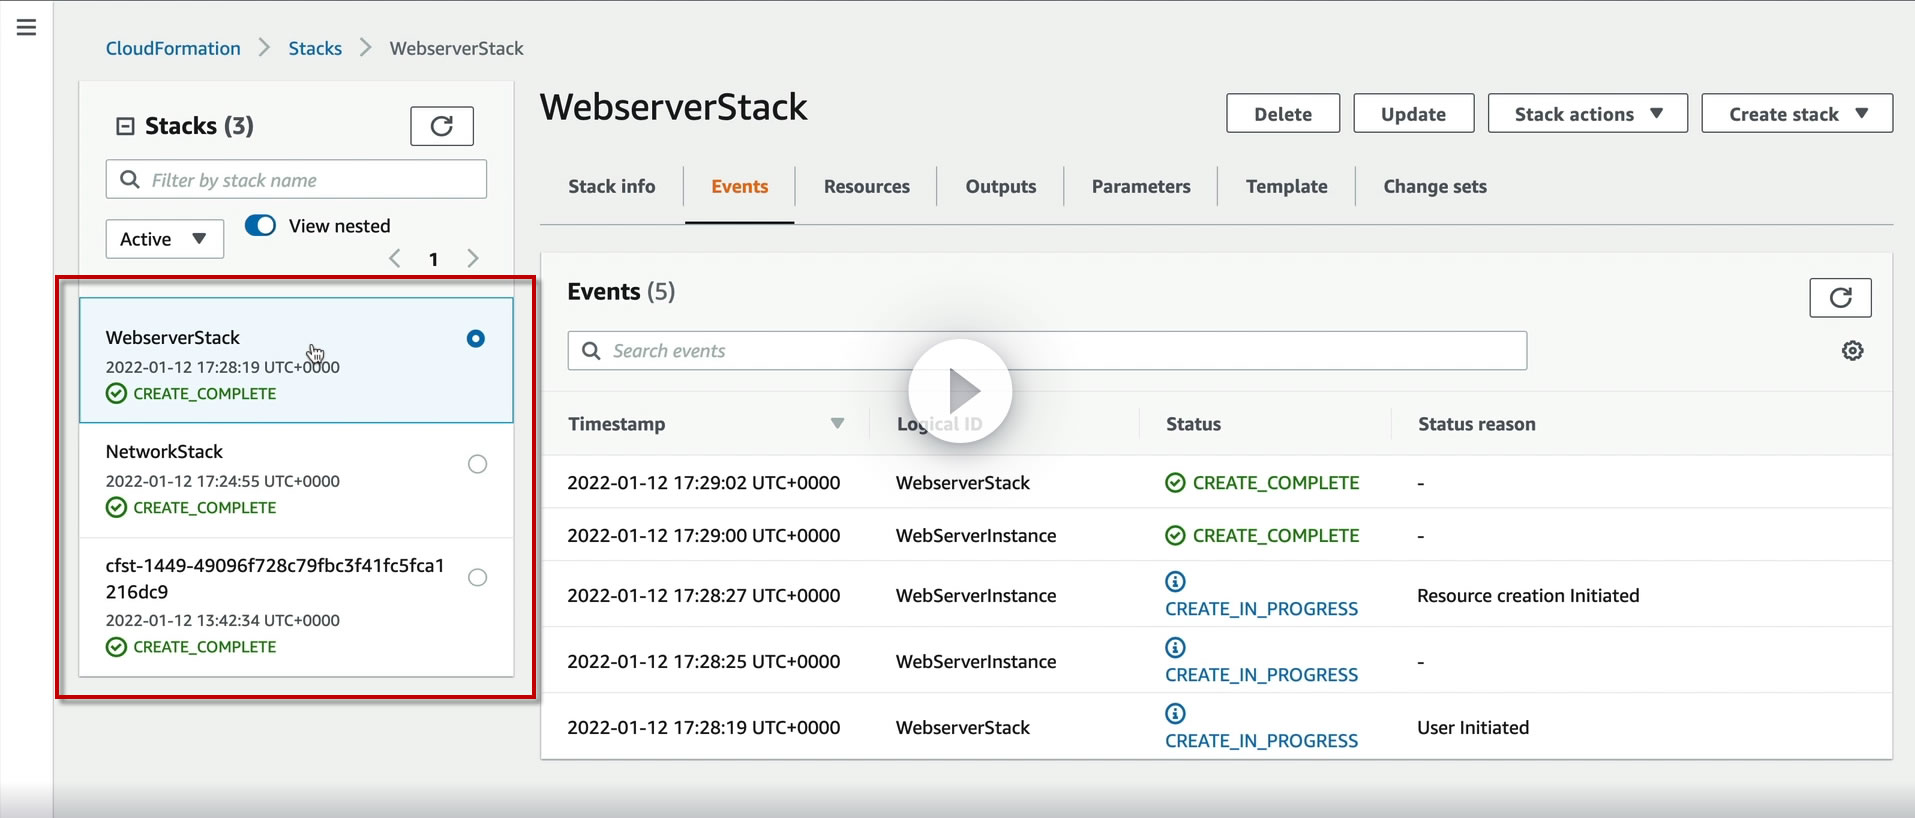Focus the Filter by stack name field

coord(296,180)
